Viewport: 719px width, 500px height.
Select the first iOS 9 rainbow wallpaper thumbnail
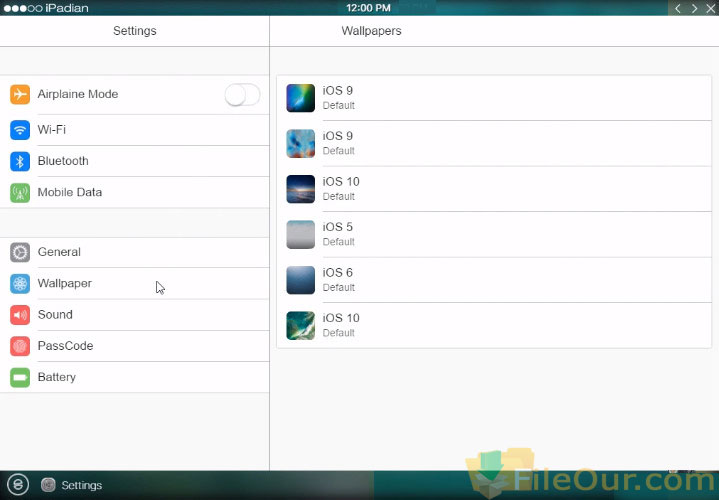pyautogui.click(x=301, y=98)
